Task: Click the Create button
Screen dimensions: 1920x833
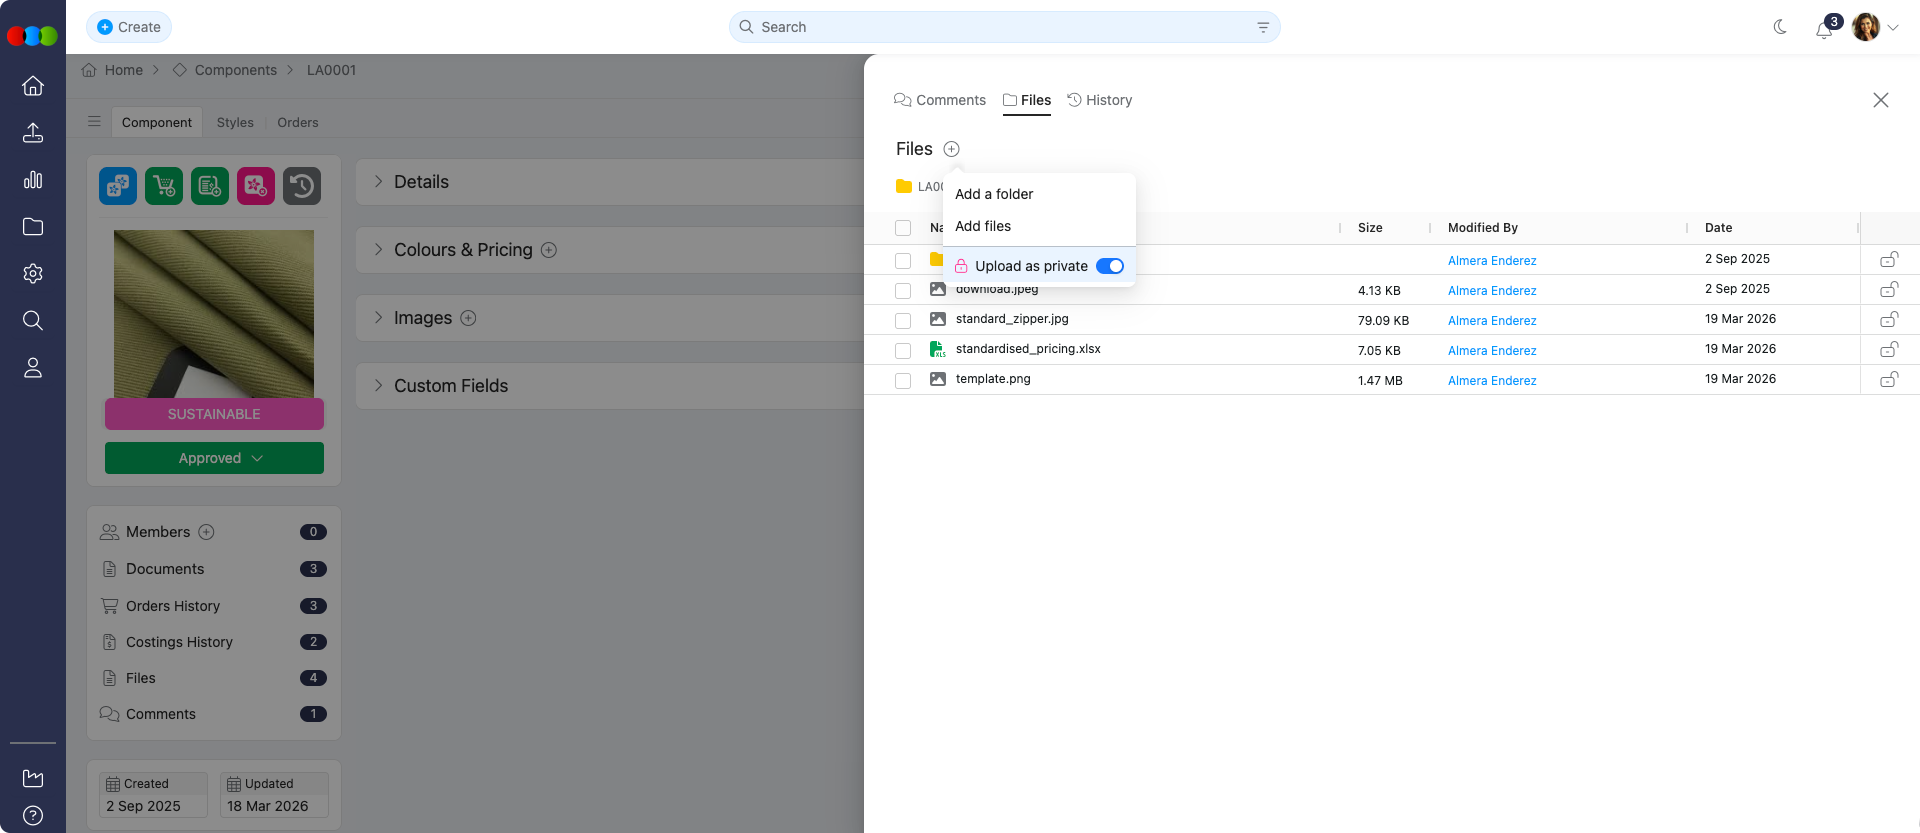Action: (129, 27)
